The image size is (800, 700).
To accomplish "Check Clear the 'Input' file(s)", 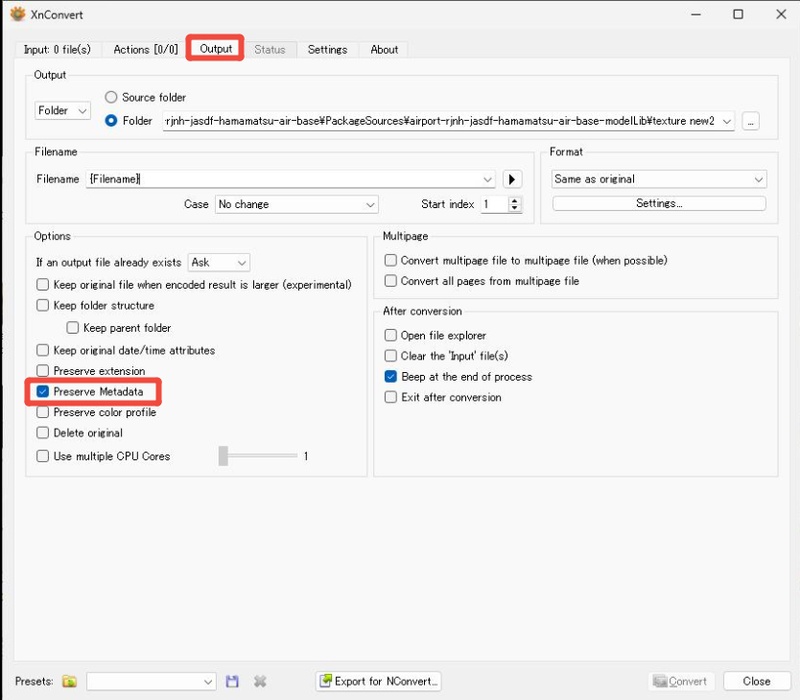I will coord(390,356).
